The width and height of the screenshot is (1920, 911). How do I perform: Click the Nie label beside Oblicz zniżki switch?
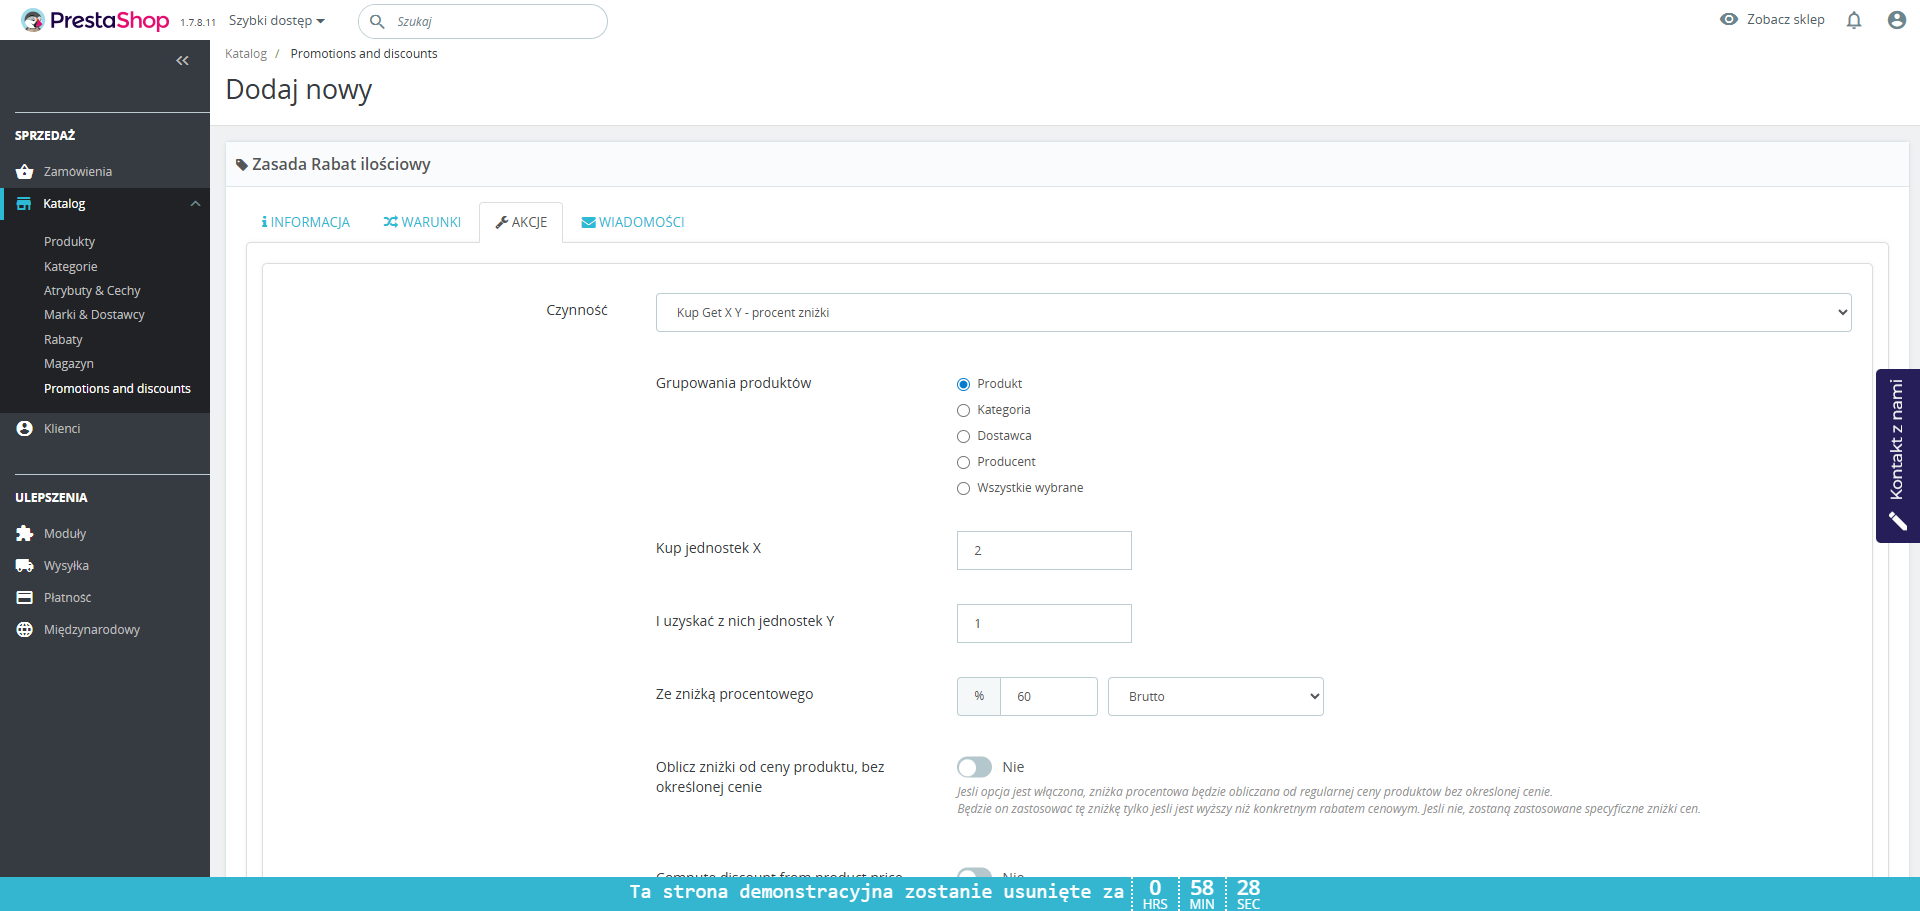(1013, 767)
